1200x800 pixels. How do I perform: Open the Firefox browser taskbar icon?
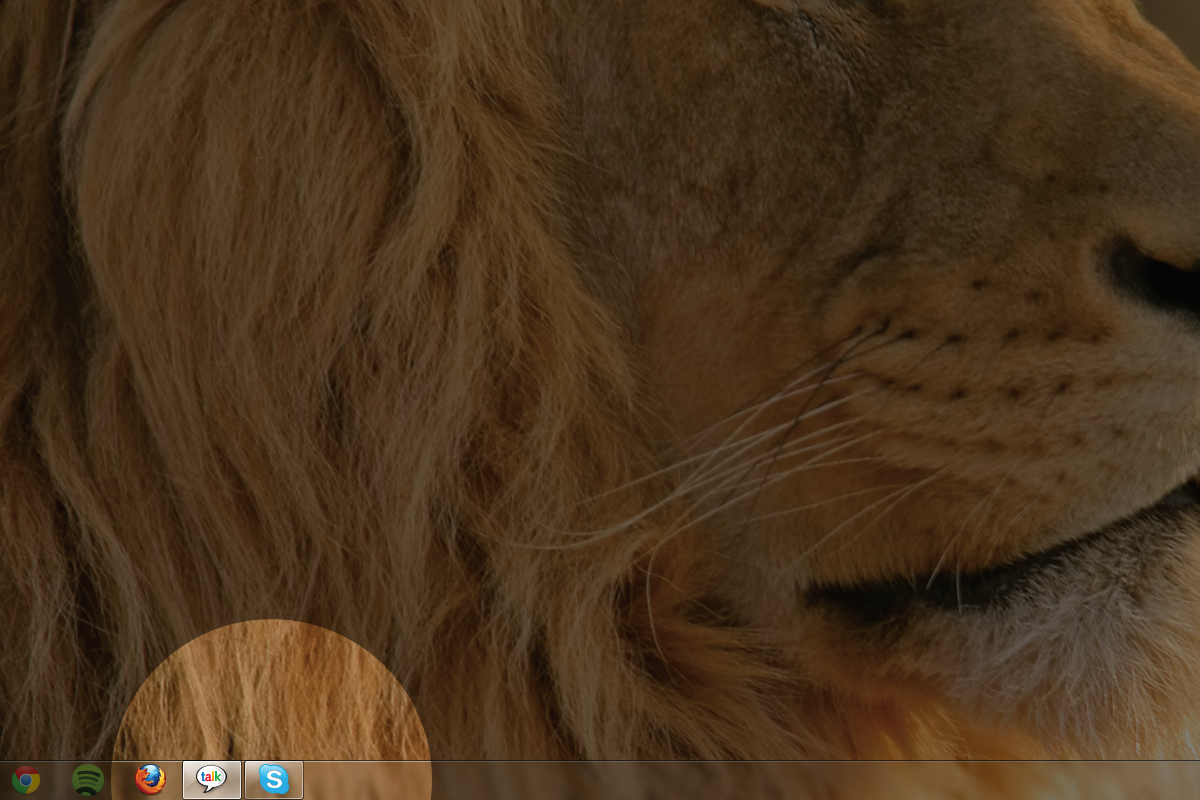[150, 780]
